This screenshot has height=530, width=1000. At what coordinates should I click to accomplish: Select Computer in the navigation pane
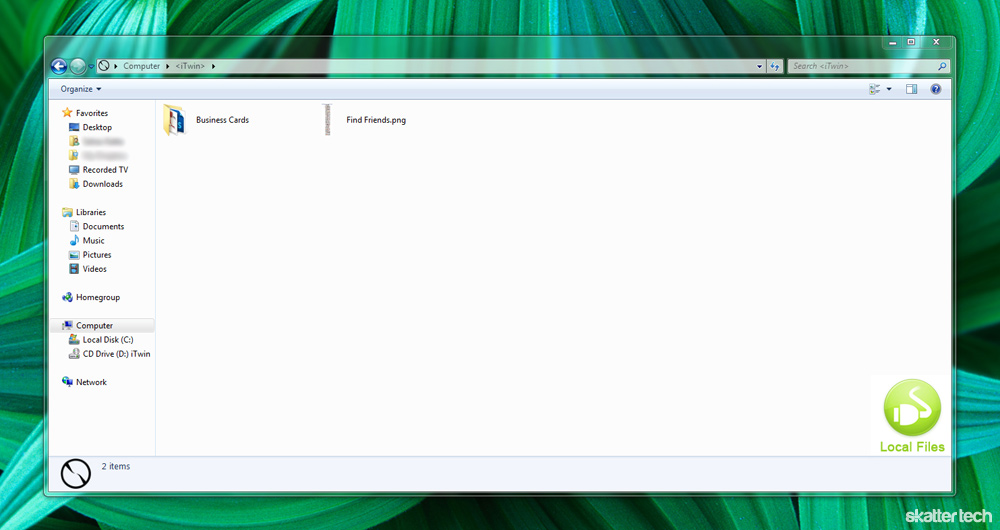tap(94, 325)
